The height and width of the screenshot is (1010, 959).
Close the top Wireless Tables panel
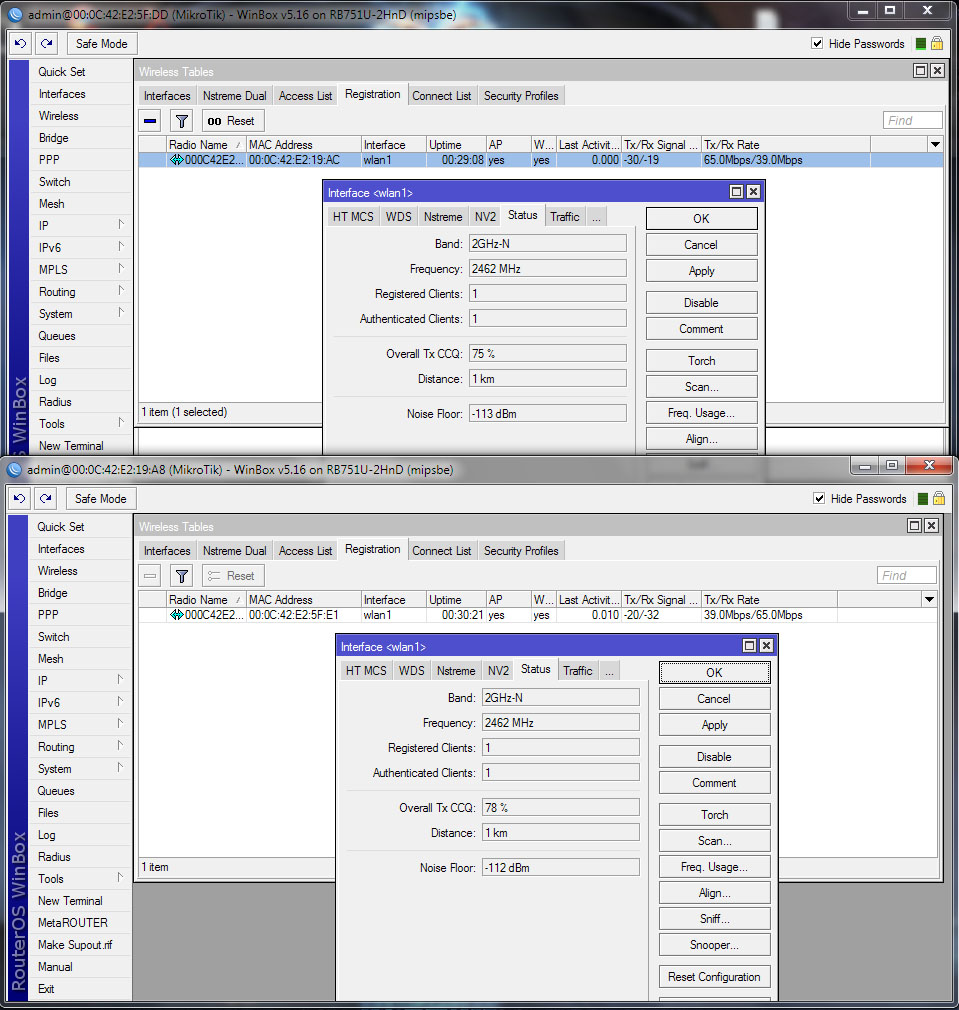point(937,71)
